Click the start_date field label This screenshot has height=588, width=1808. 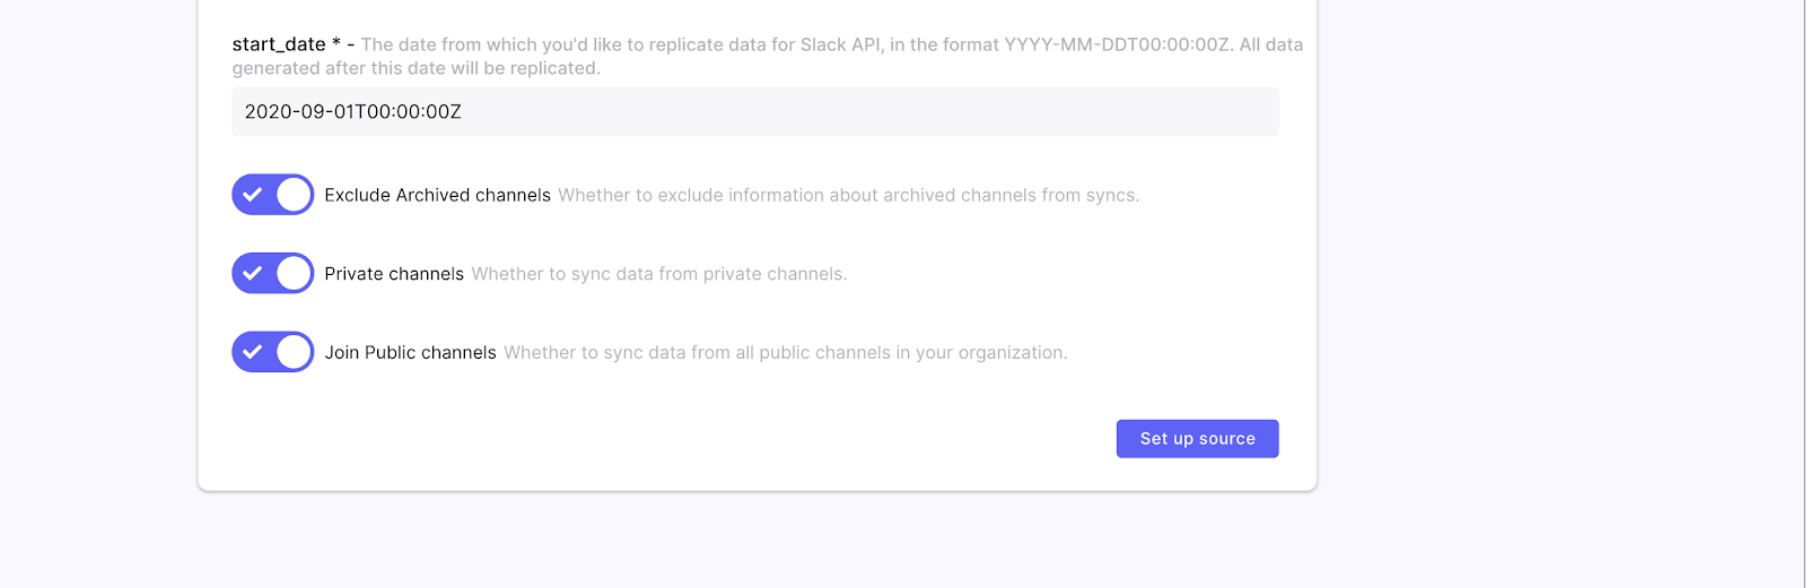[x=279, y=45]
